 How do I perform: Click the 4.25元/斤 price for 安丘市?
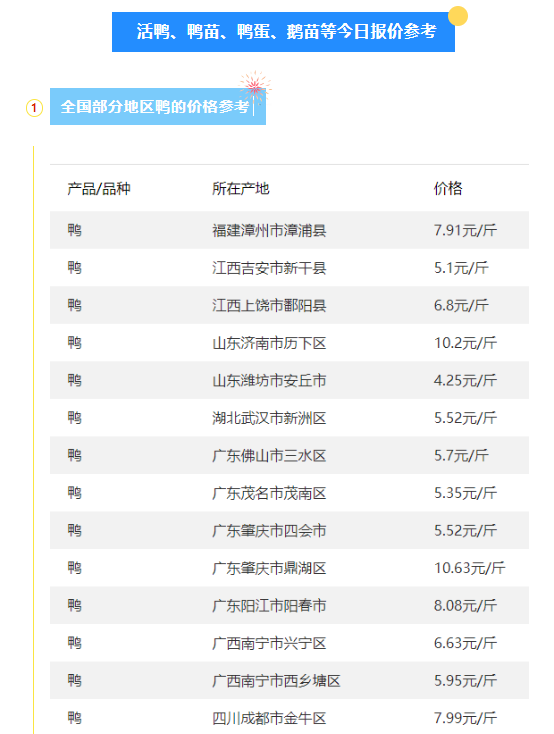[x=465, y=381]
